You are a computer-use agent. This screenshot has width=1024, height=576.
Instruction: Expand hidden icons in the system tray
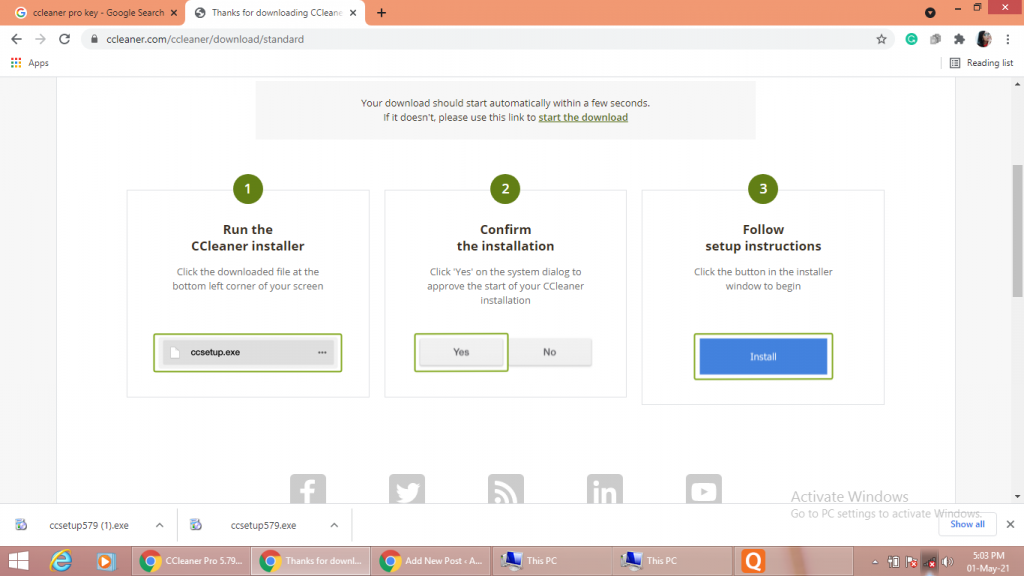(x=873, y=560)
